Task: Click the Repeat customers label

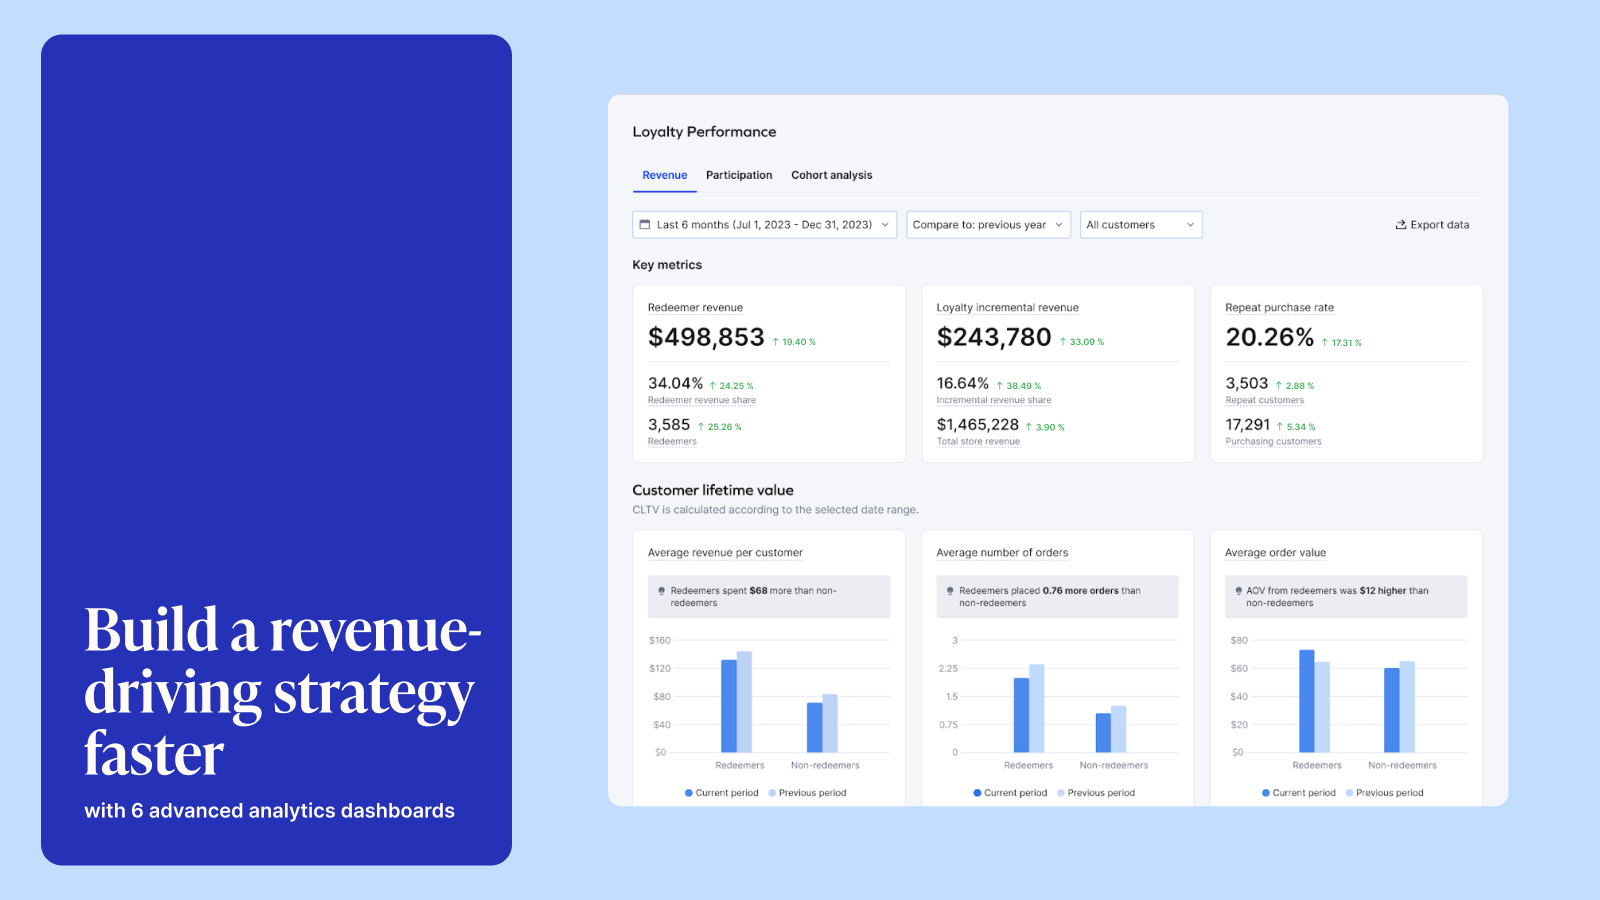Action: (1265, 400)
